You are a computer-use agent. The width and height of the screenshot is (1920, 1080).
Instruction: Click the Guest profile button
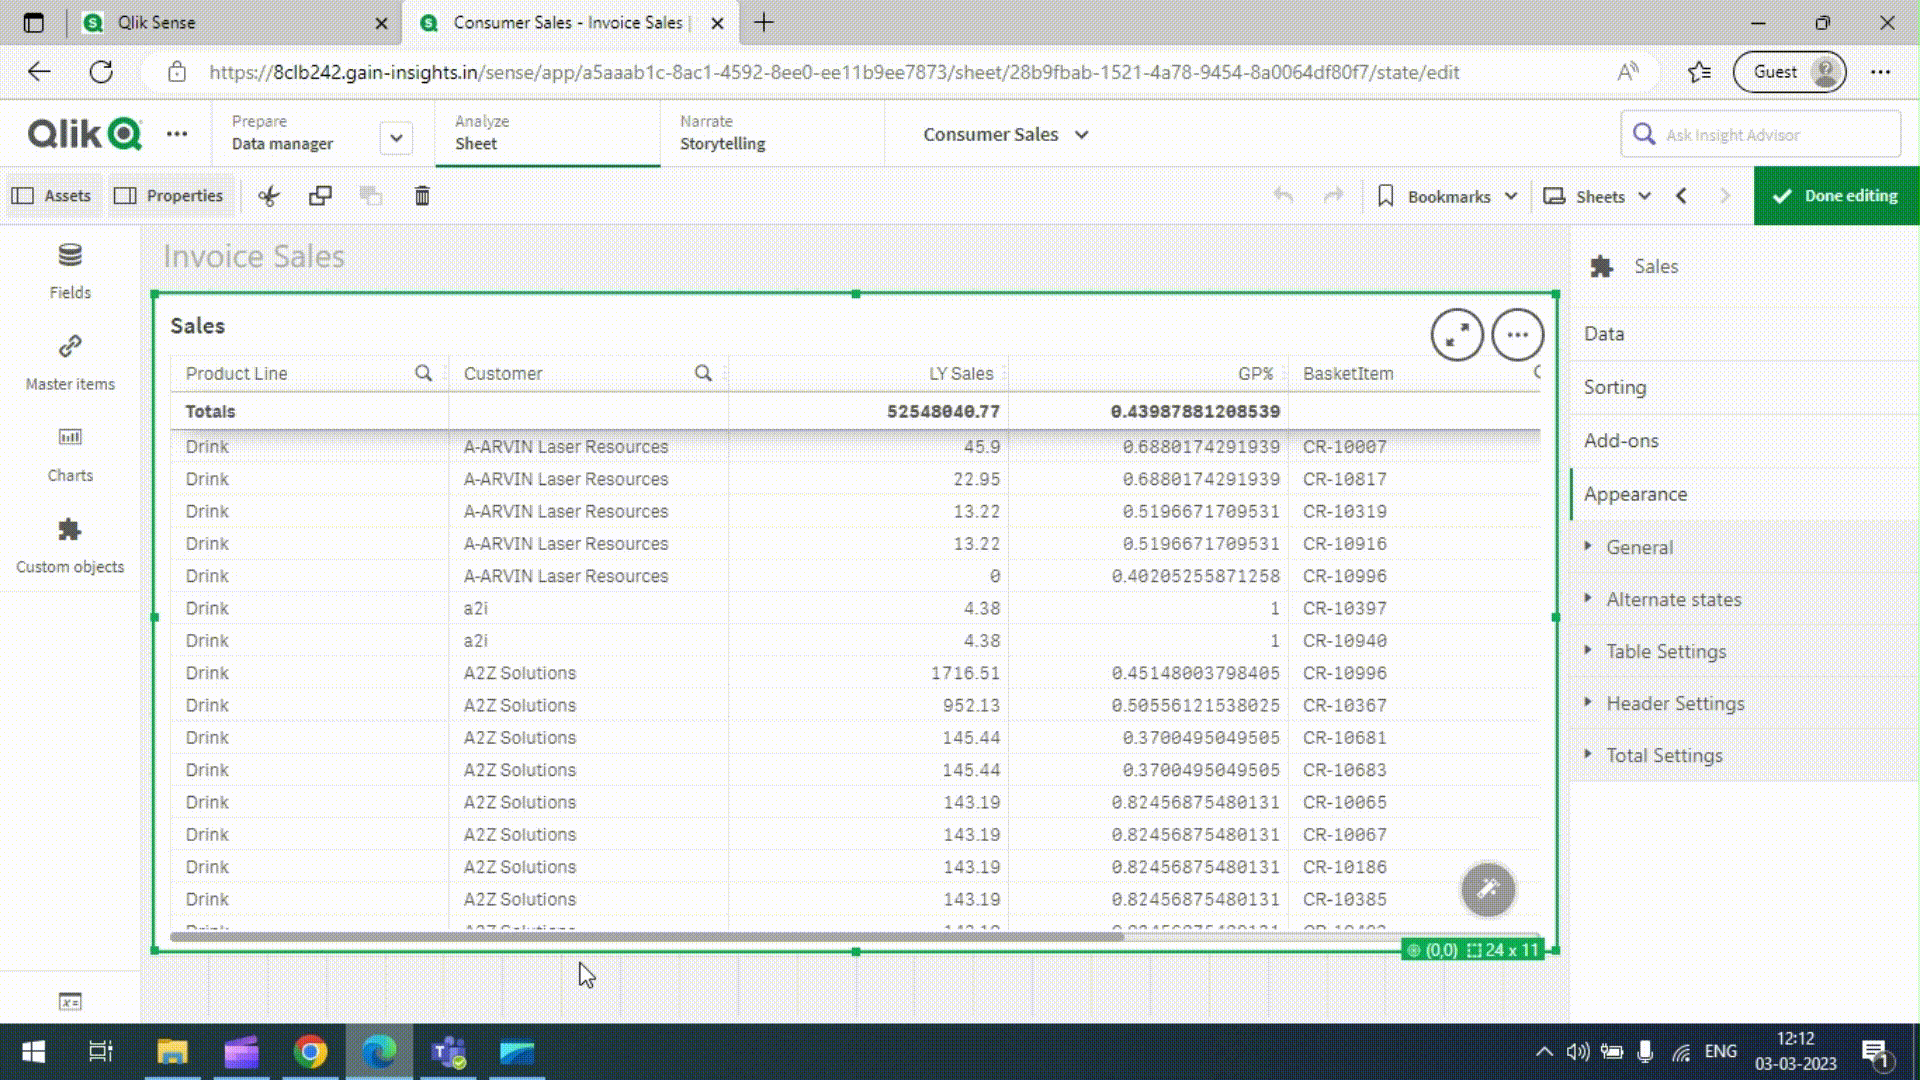1790,72
